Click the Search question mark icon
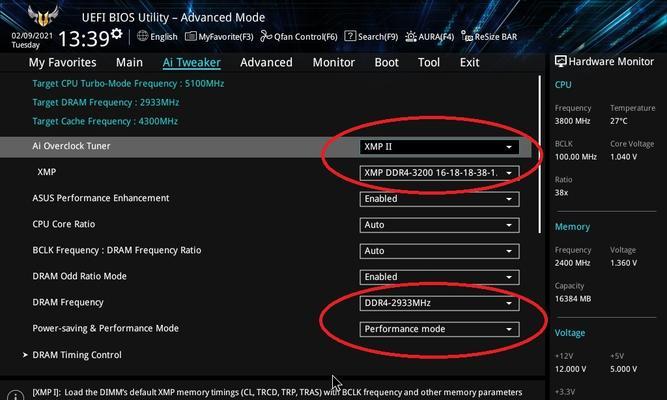Image resolution: width=667 pixels, height=400 pixels. (350, 36)
